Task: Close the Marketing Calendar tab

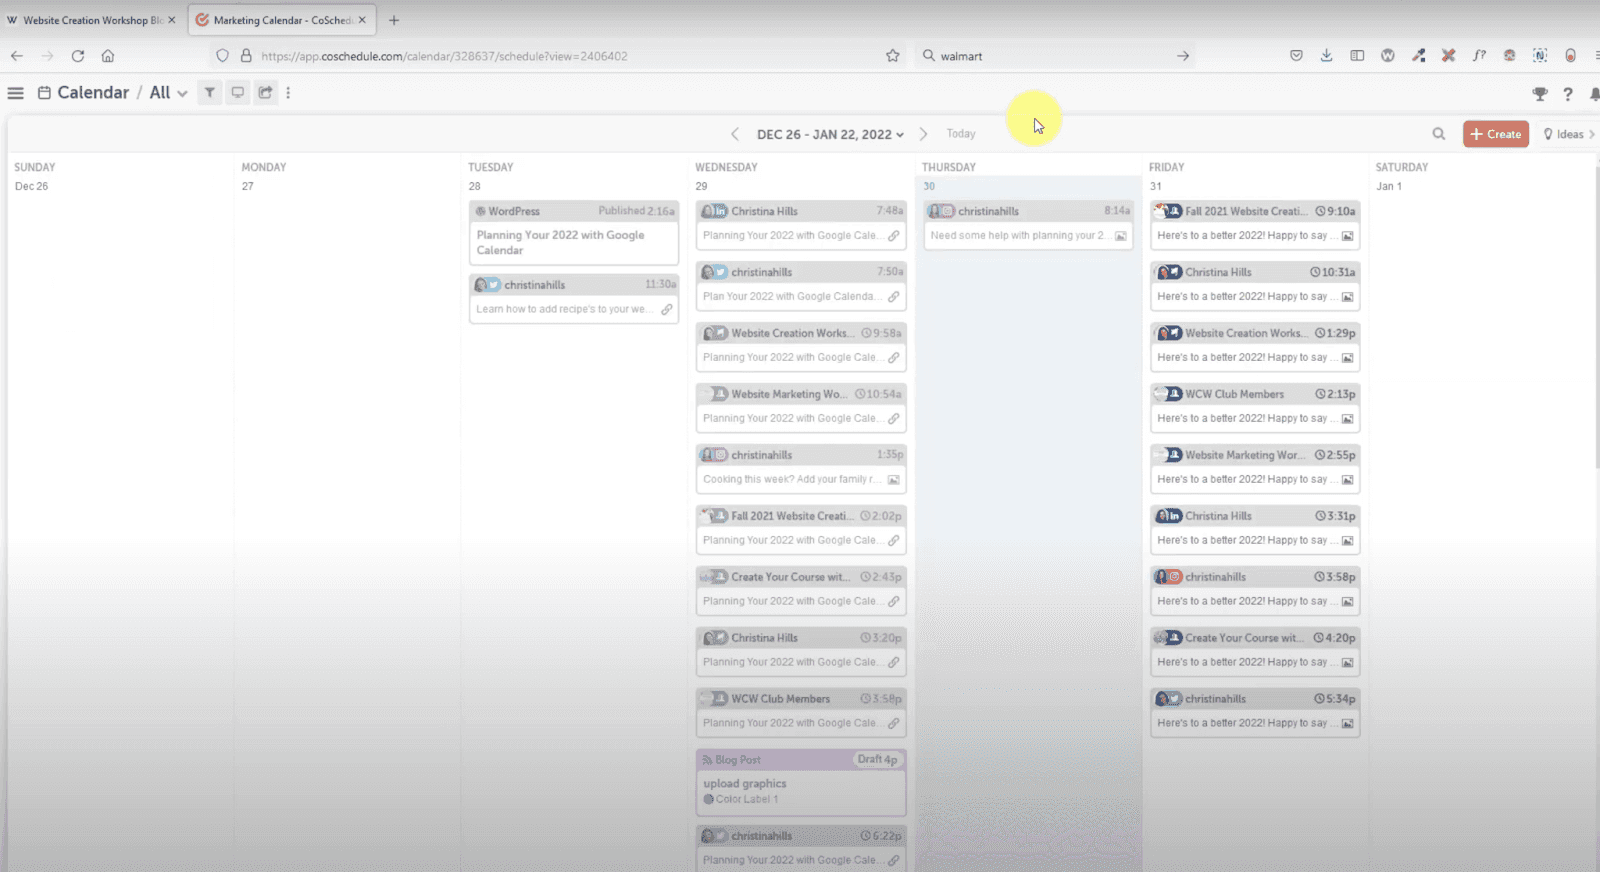Action: (362, 20)
